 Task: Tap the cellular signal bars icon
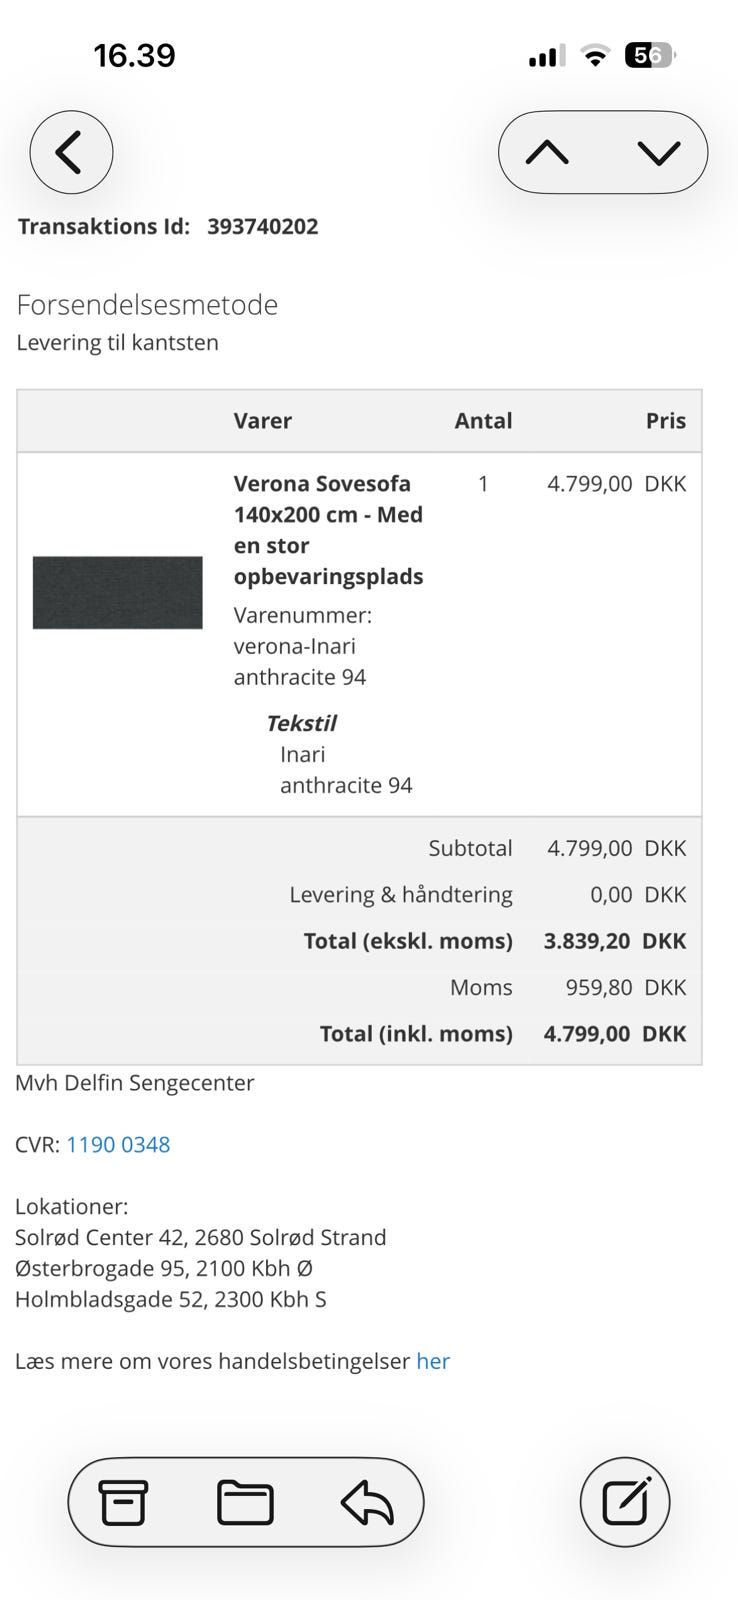pos(545,57)
